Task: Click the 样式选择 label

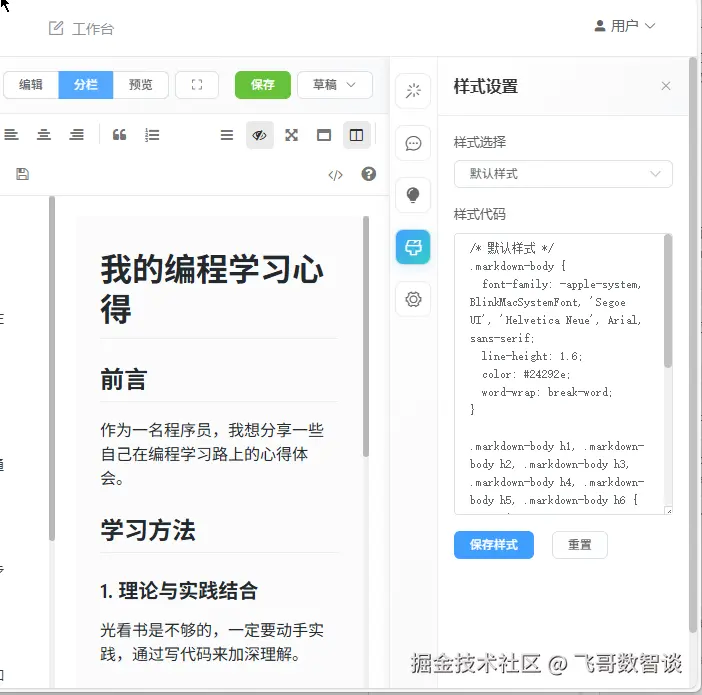Action: click(x=479, y=142)
